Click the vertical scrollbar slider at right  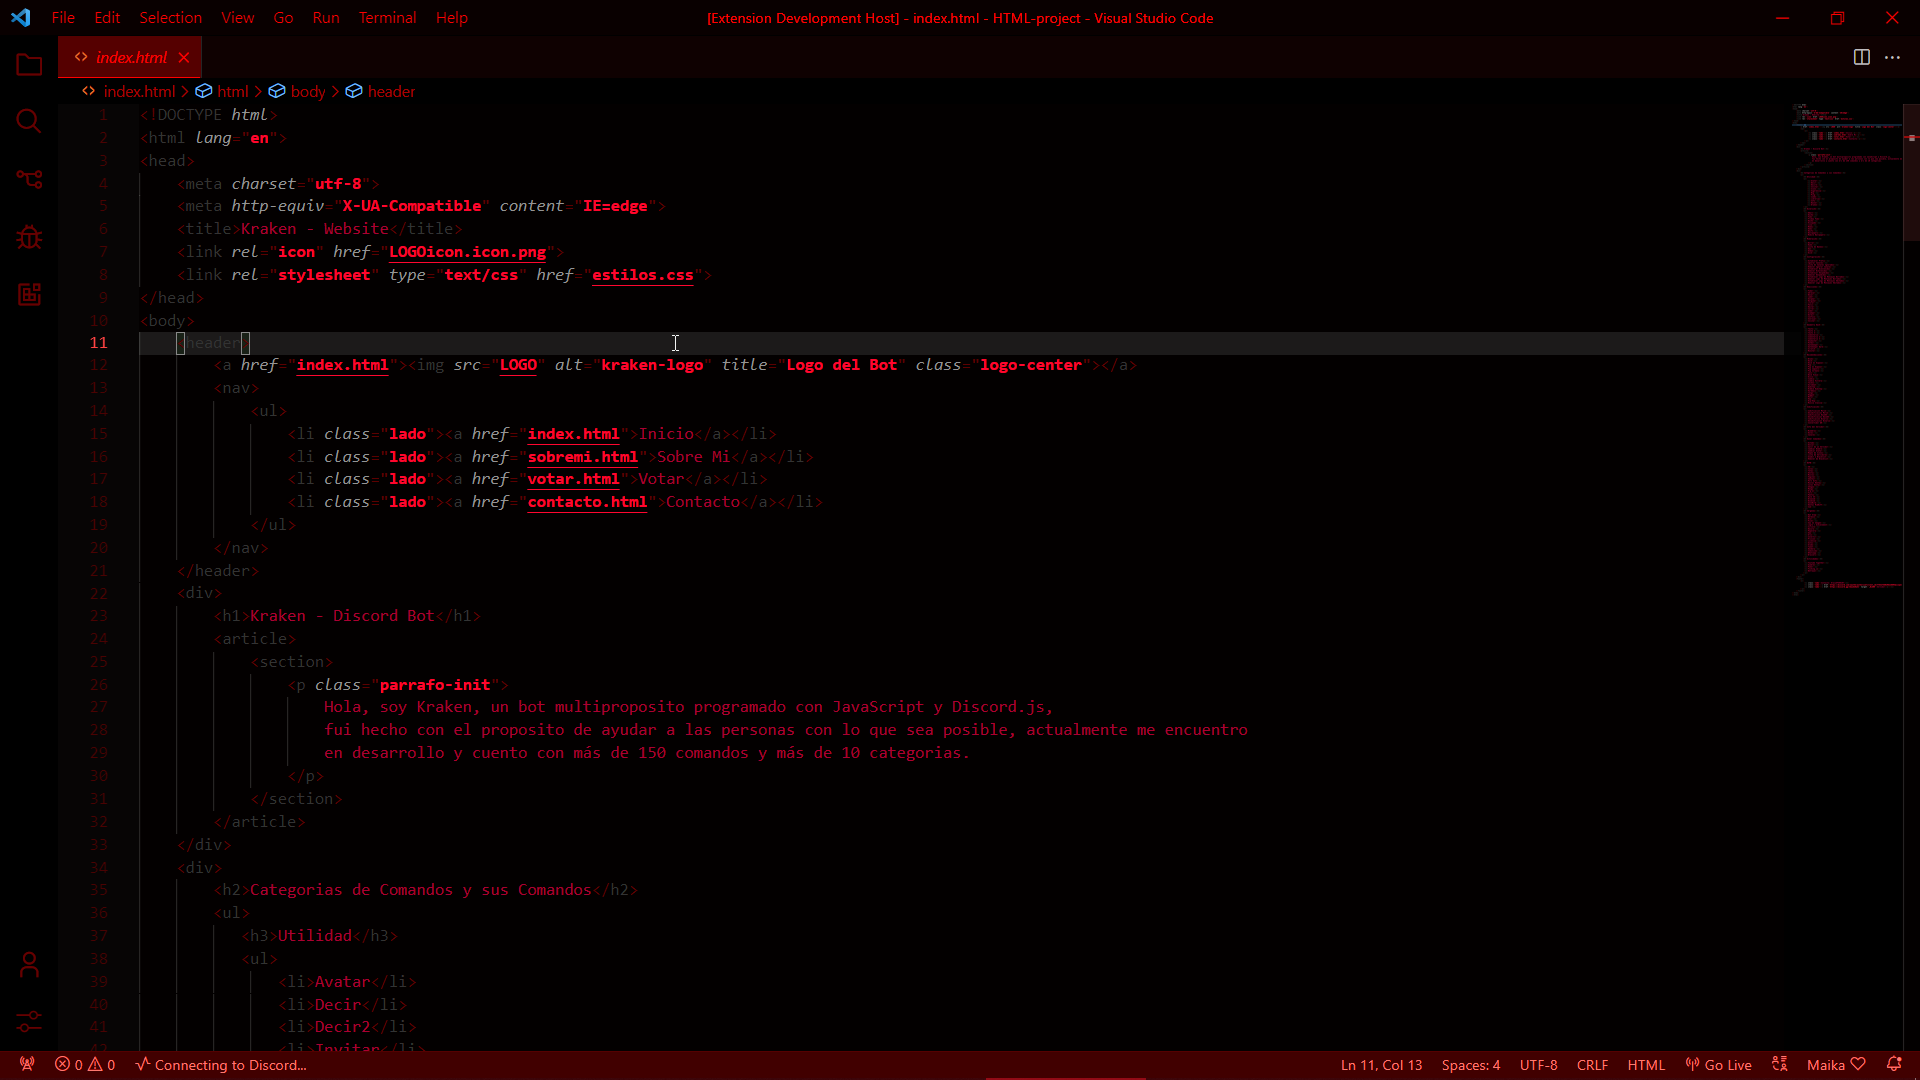click(x=1911, y=173)
